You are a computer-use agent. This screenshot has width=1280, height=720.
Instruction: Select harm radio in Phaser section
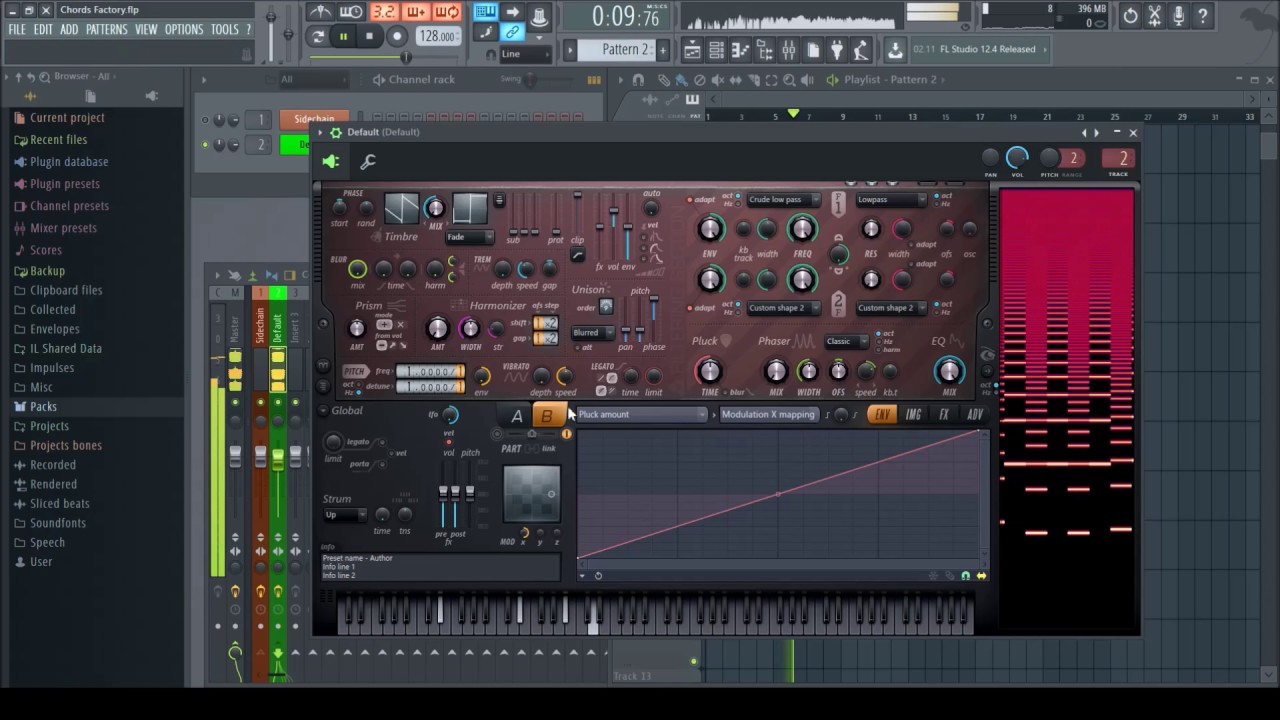(x=878, y=351)
